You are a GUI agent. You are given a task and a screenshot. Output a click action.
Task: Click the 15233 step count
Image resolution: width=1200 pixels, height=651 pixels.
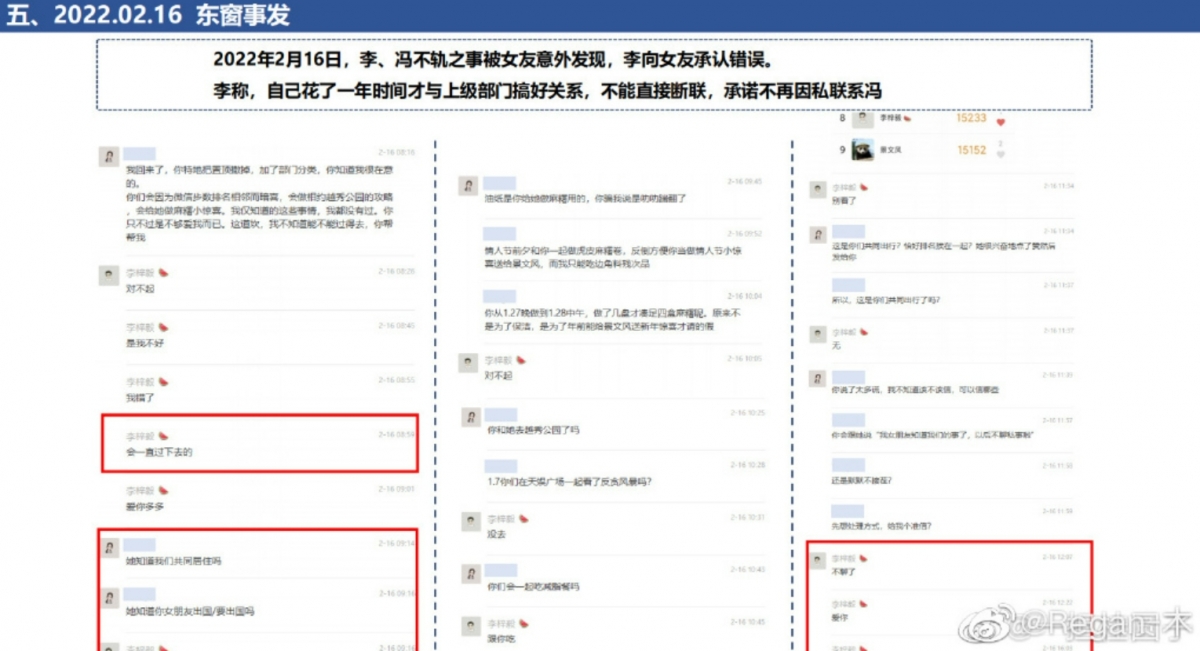[971, 118]
